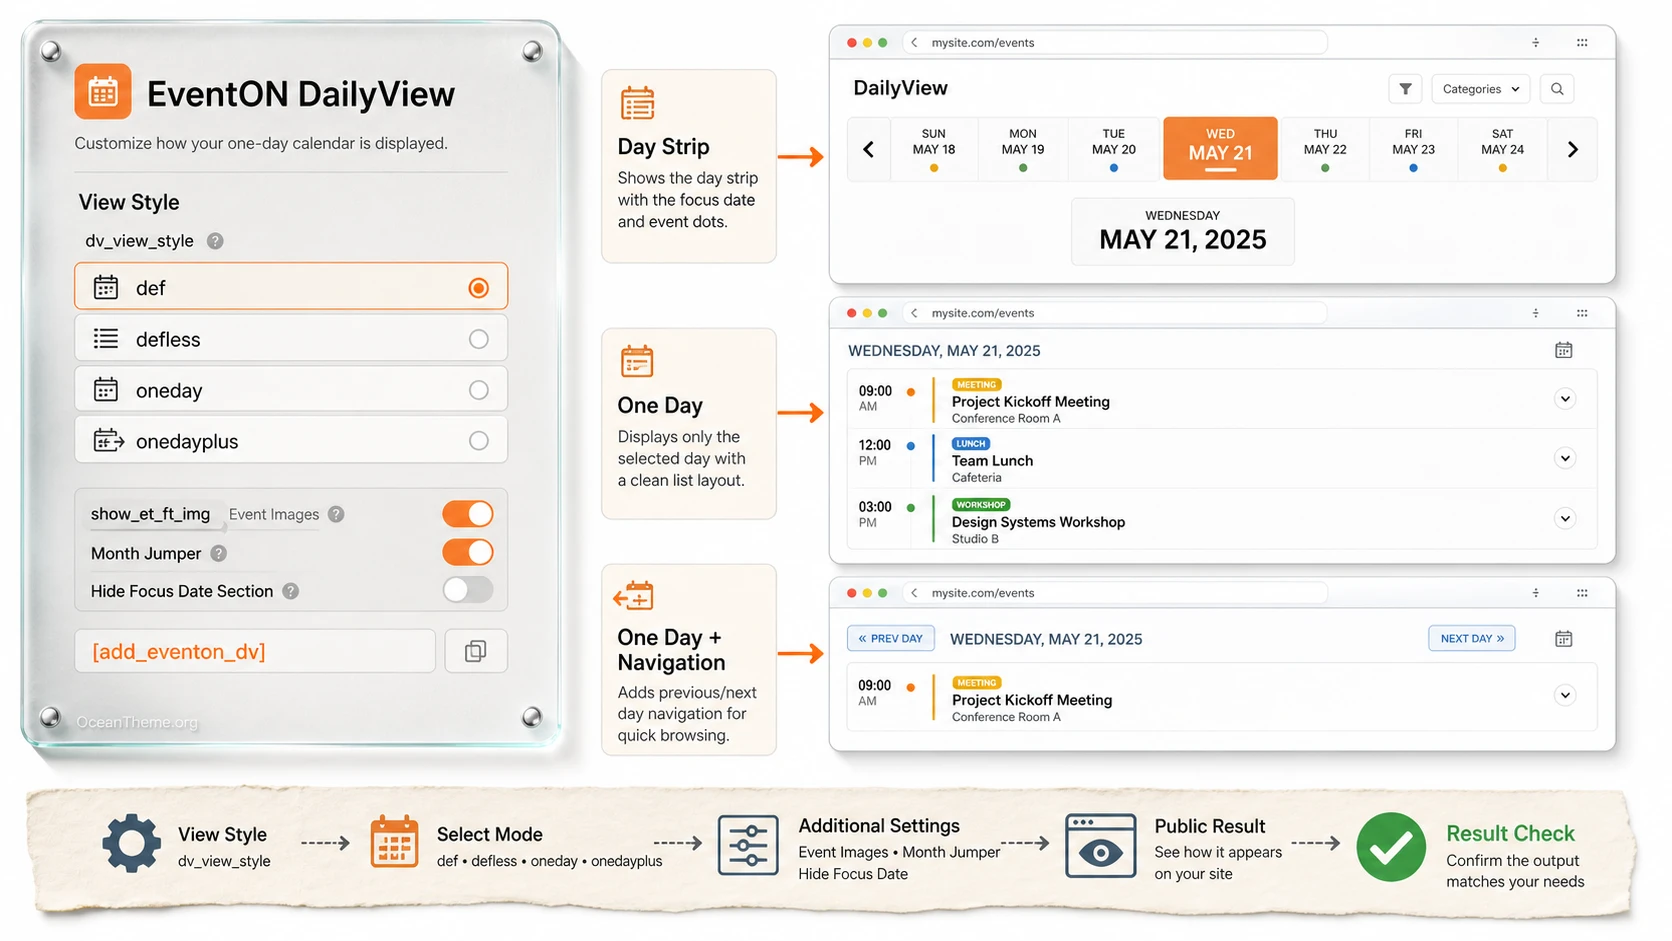
Task: Click the NEXT DAY button
Action: pos(1472,638)
